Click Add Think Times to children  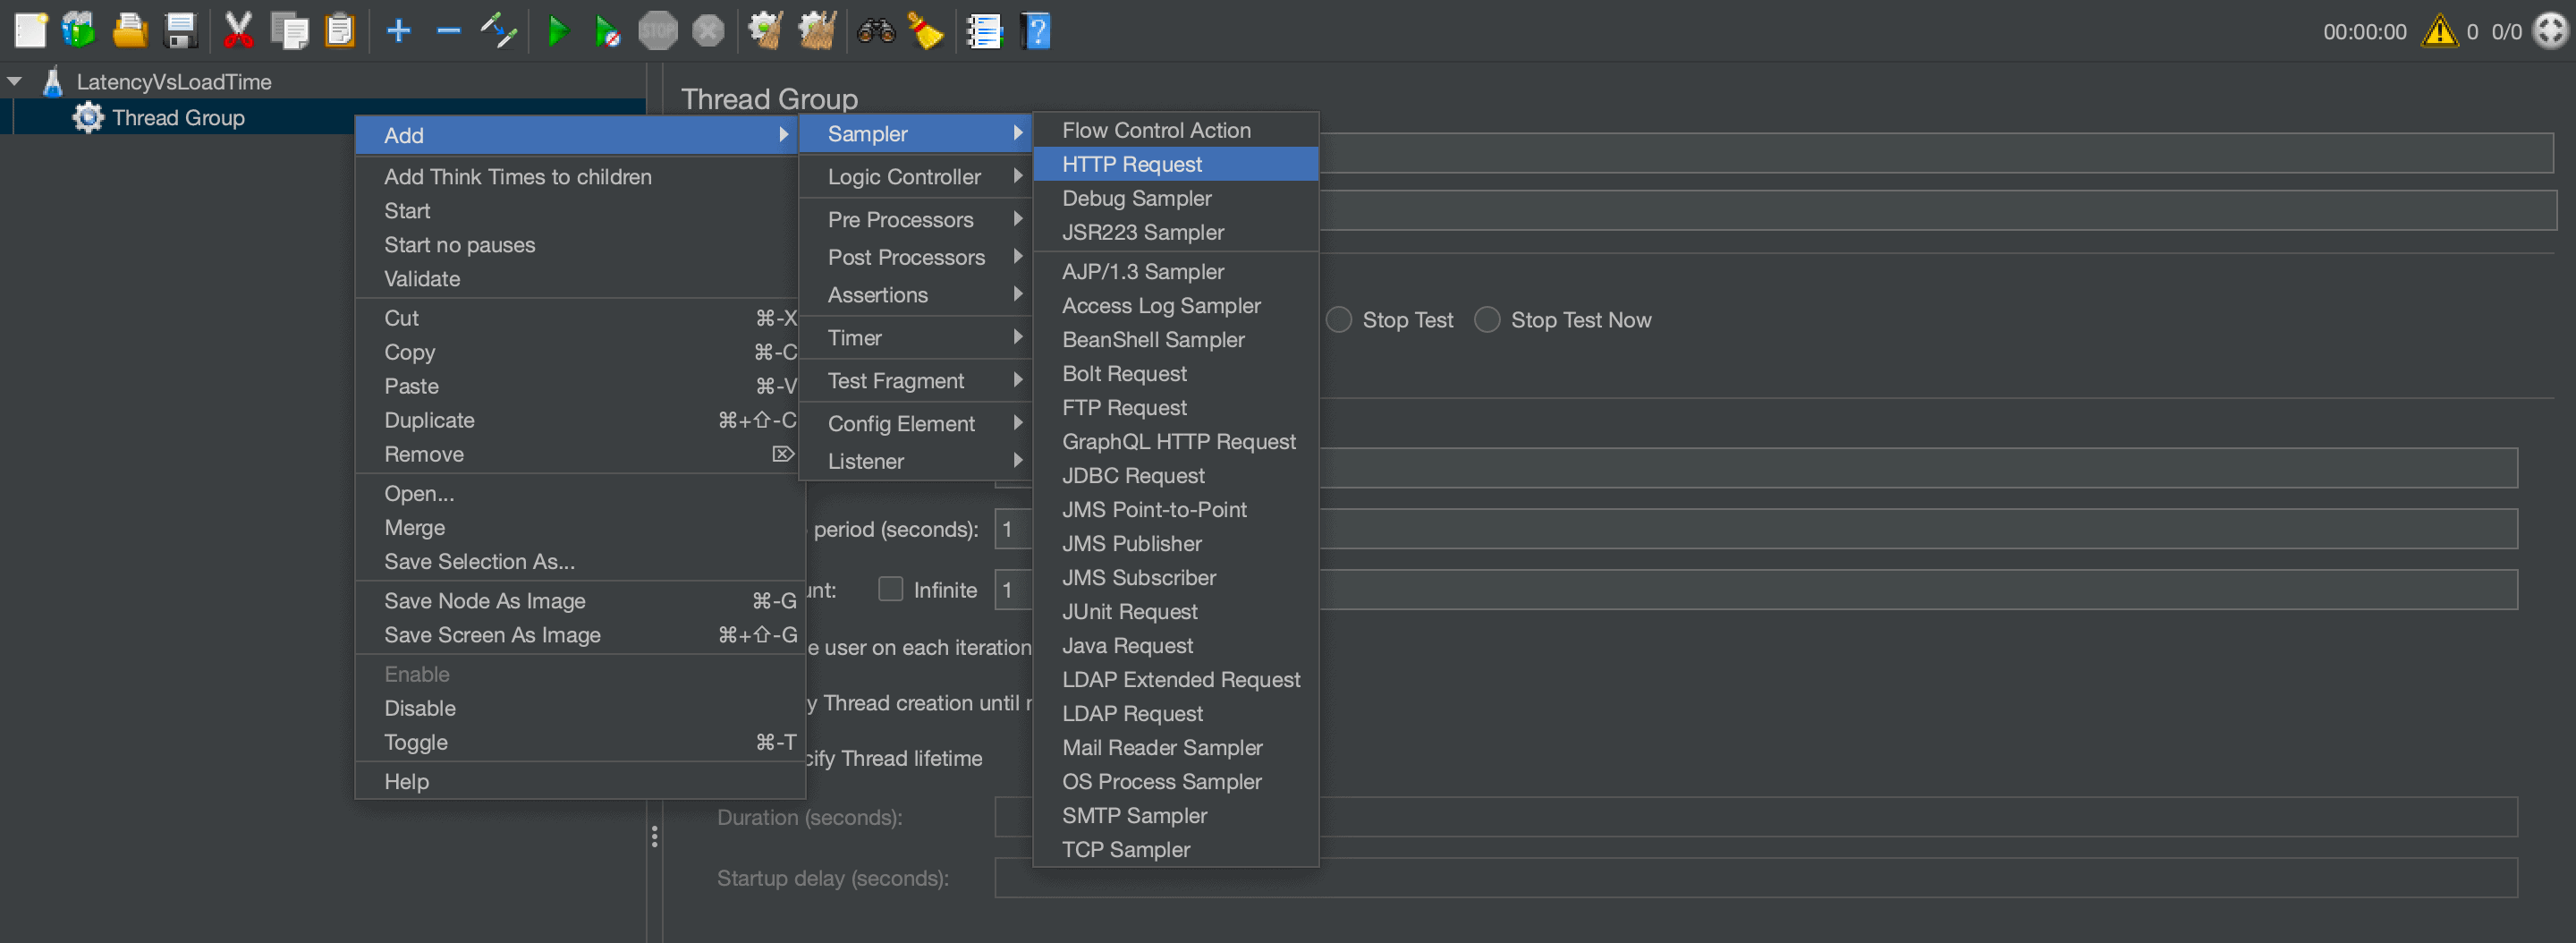pyautogui.click(x=517, y=177)
